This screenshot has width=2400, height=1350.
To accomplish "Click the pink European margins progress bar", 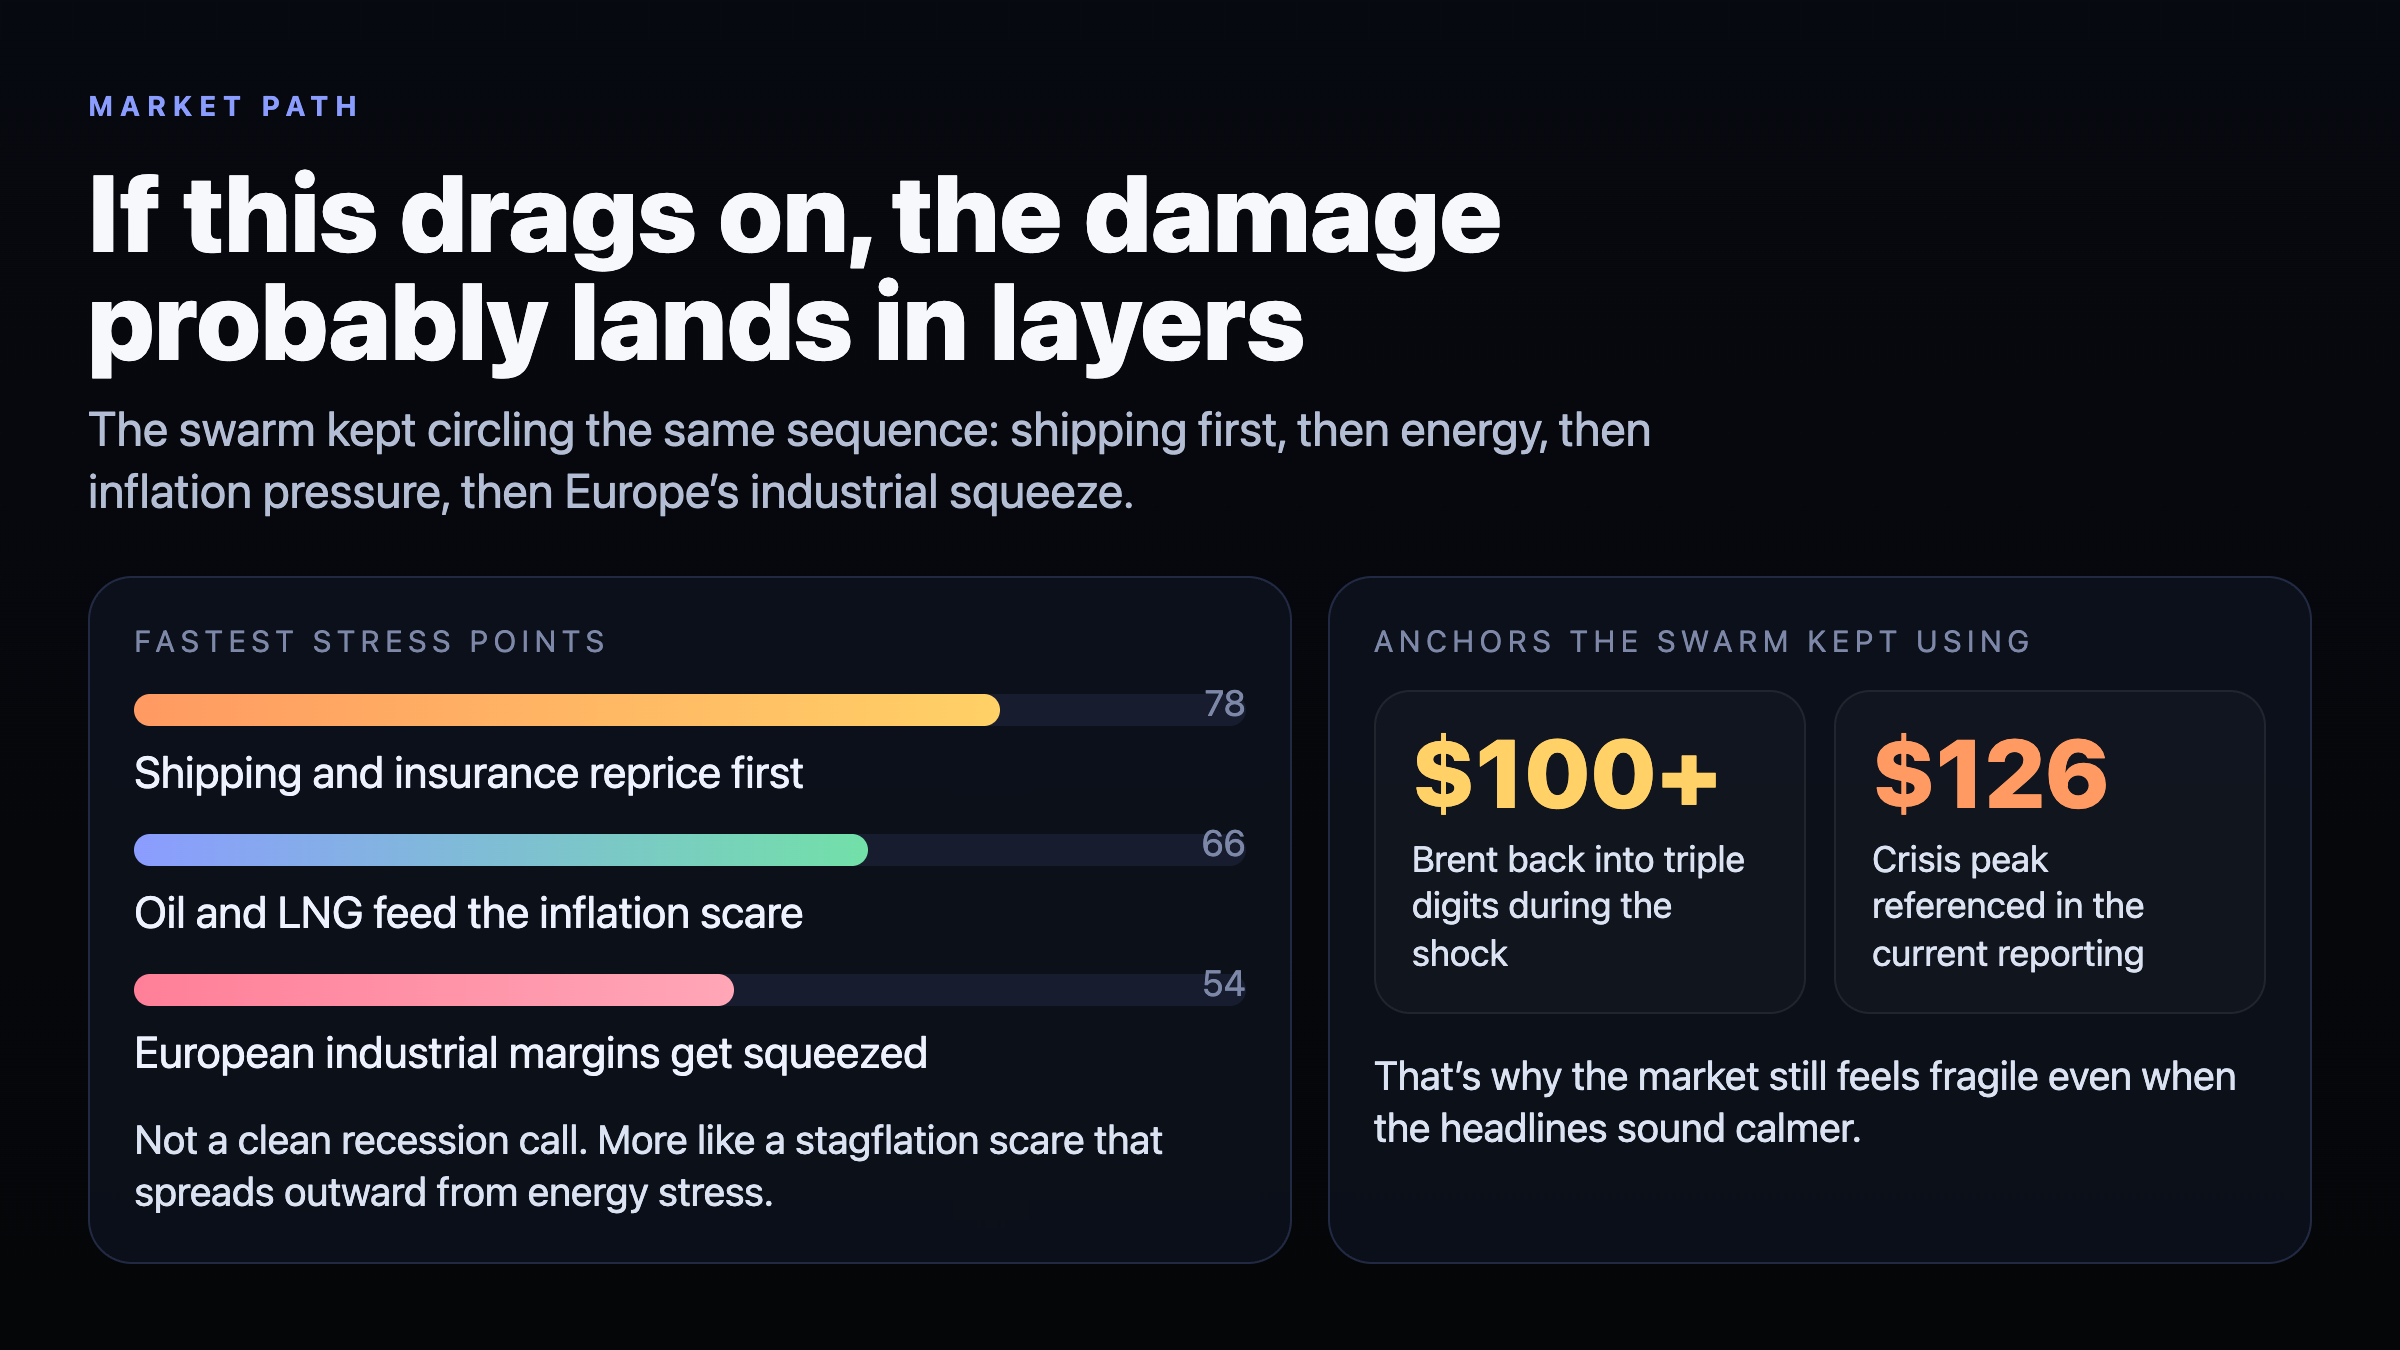I will pyautogui.click(x=433, y=990).
